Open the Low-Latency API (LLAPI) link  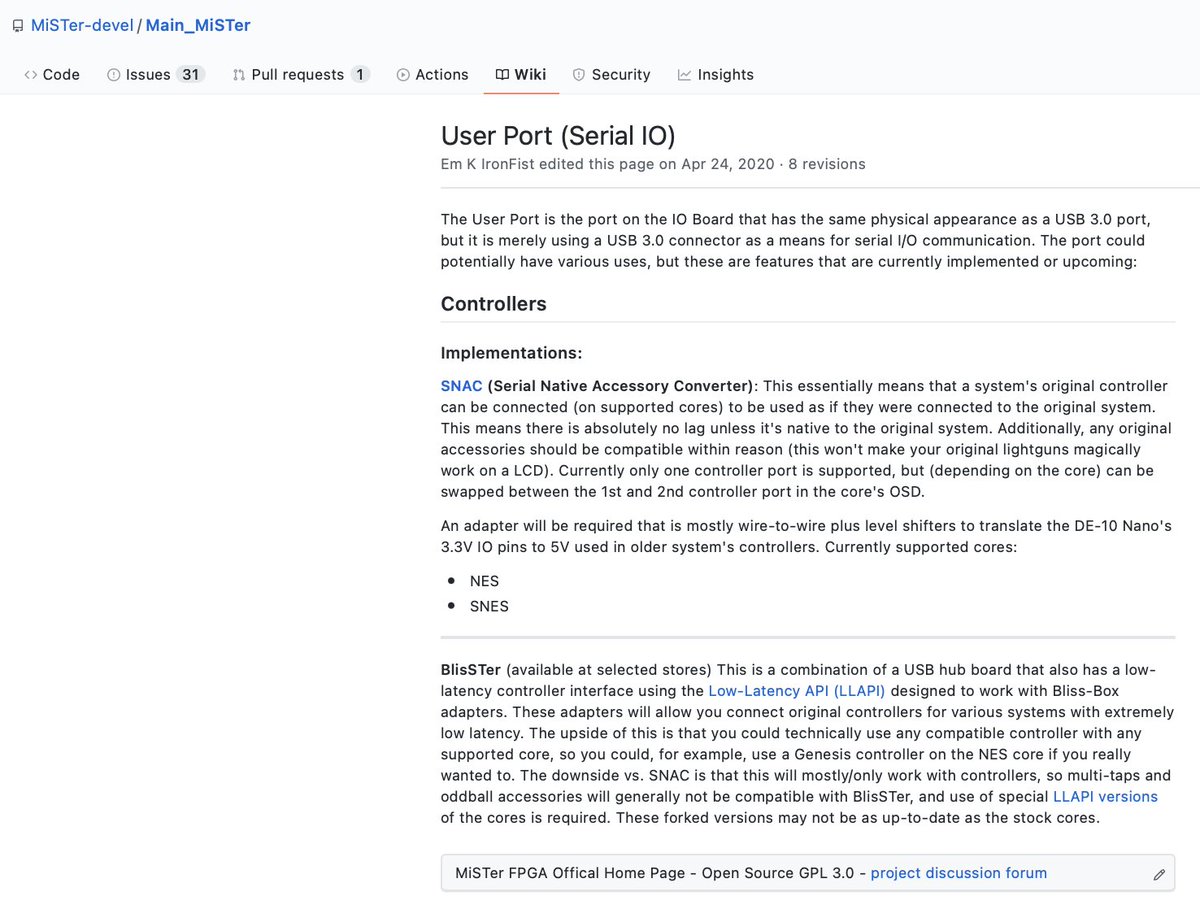point(797,691)
